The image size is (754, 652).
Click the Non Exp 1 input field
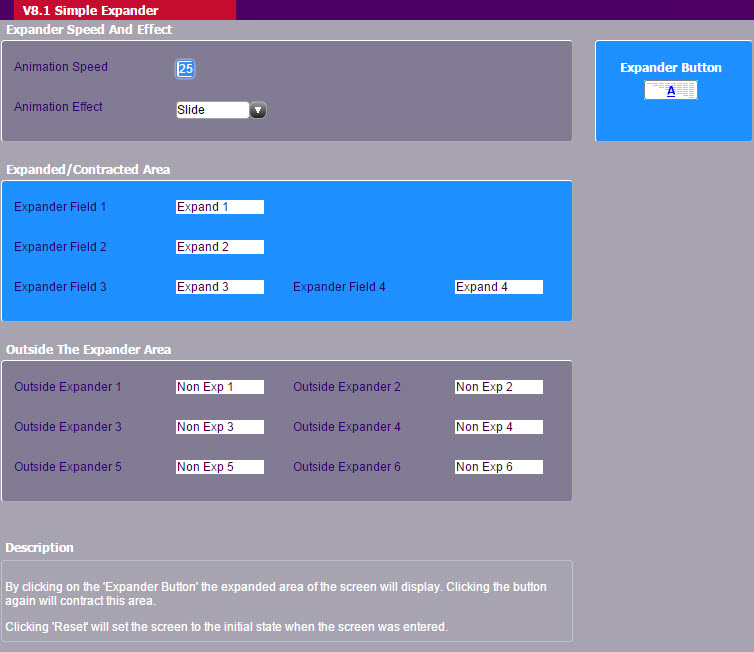point(220,387)
